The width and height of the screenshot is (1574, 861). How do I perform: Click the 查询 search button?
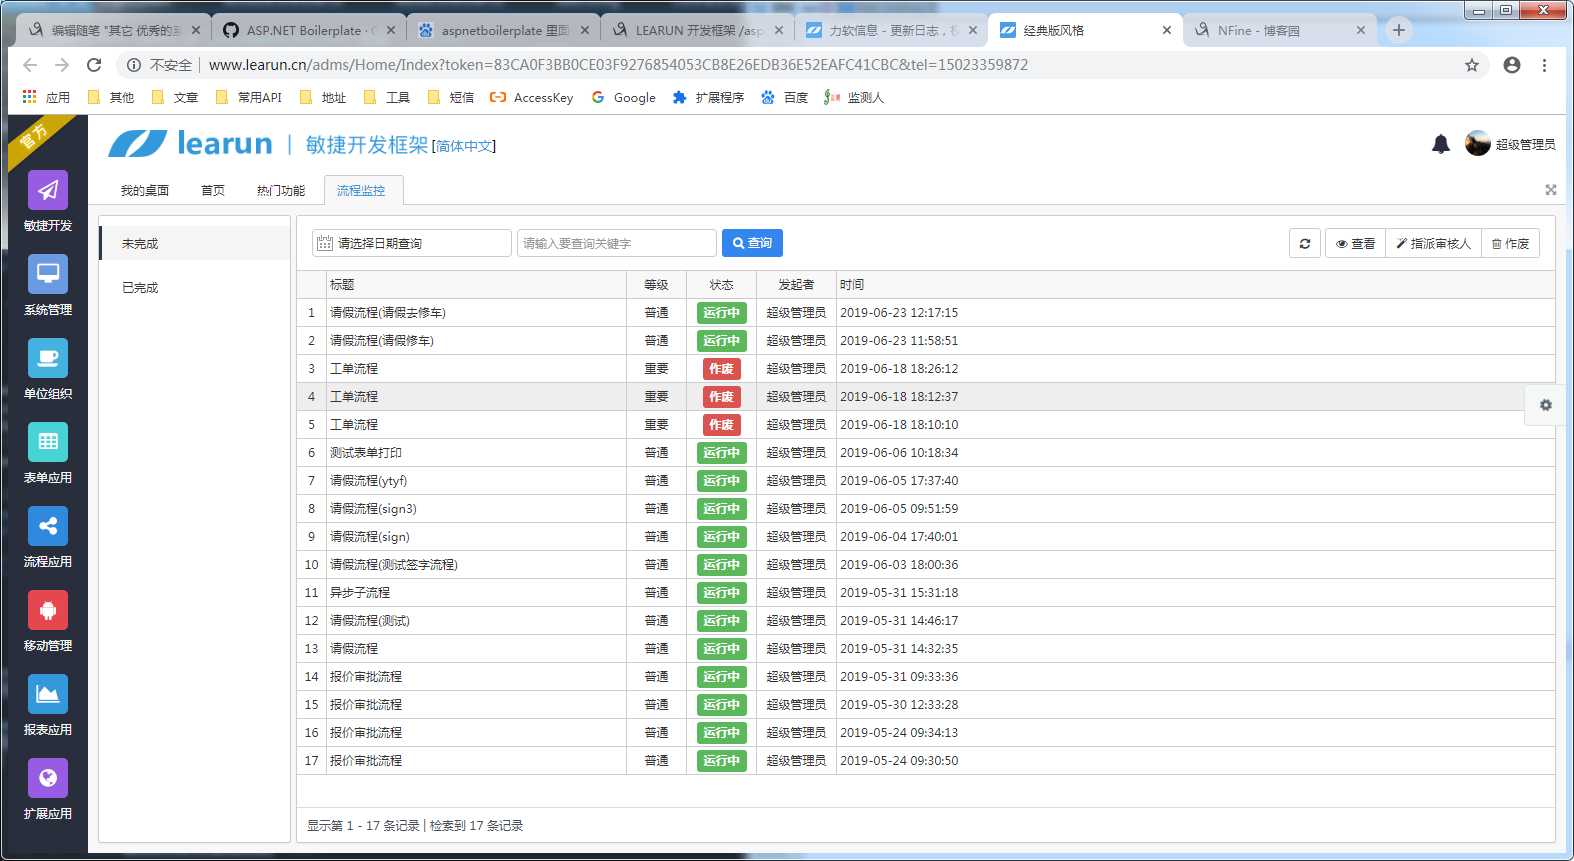pos(752,243)
